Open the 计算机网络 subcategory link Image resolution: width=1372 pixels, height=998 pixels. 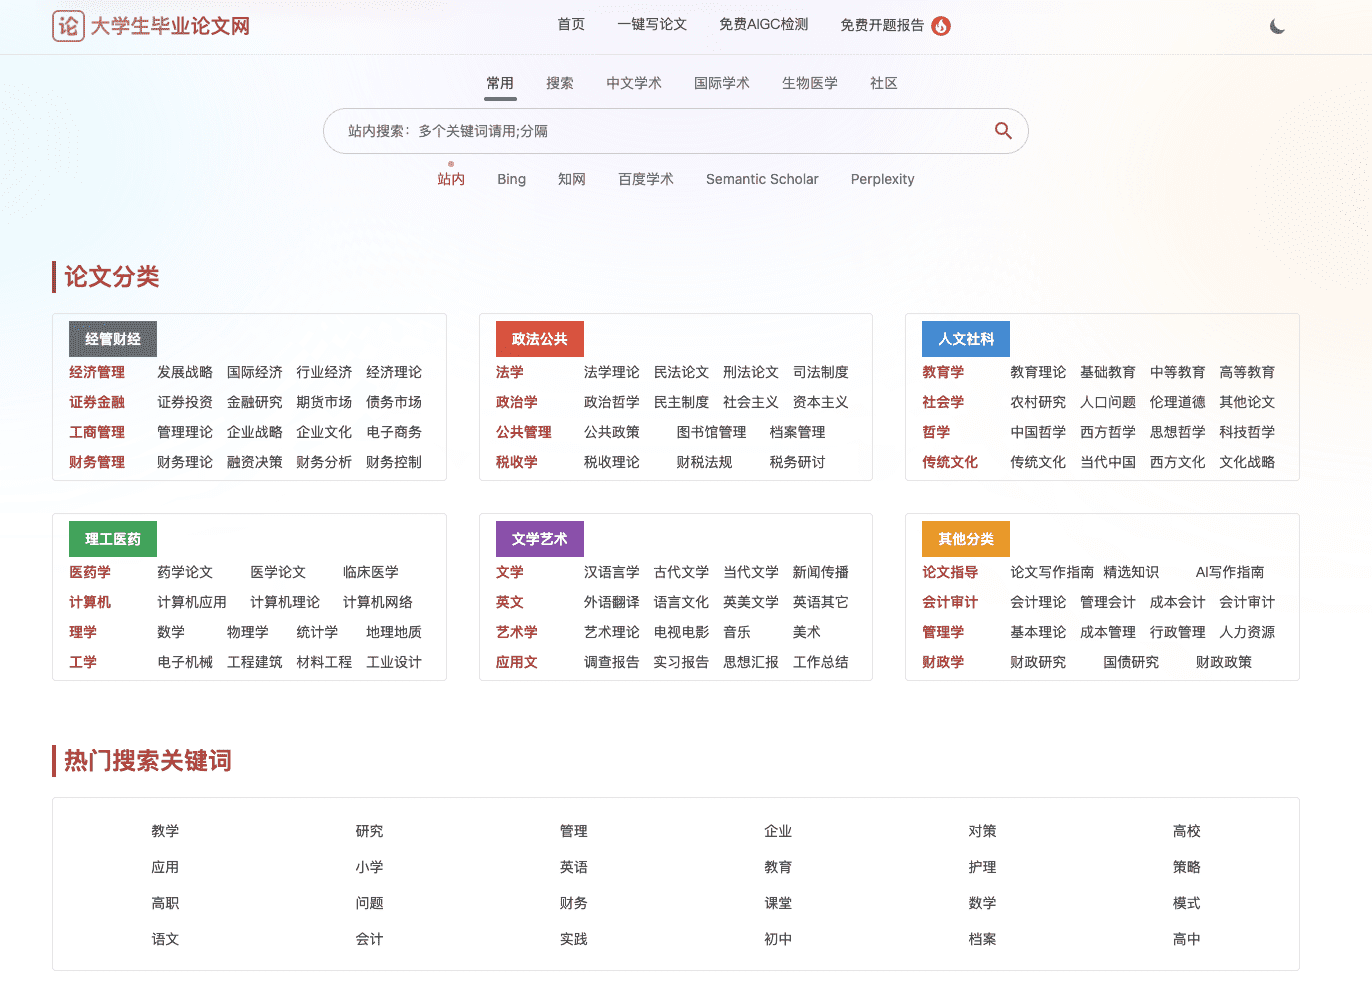pyautogui.click(x=378, y=602)
